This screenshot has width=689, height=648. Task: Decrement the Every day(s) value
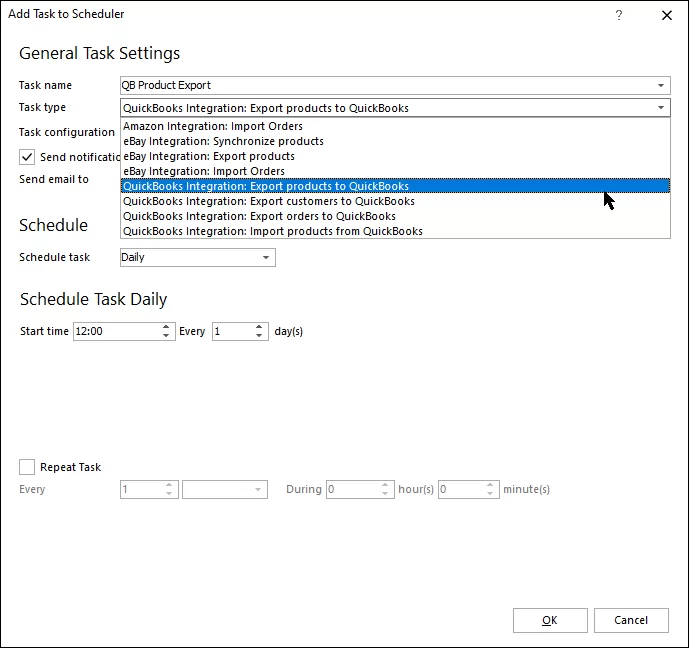pyautogui.click(x=260, y=336)
